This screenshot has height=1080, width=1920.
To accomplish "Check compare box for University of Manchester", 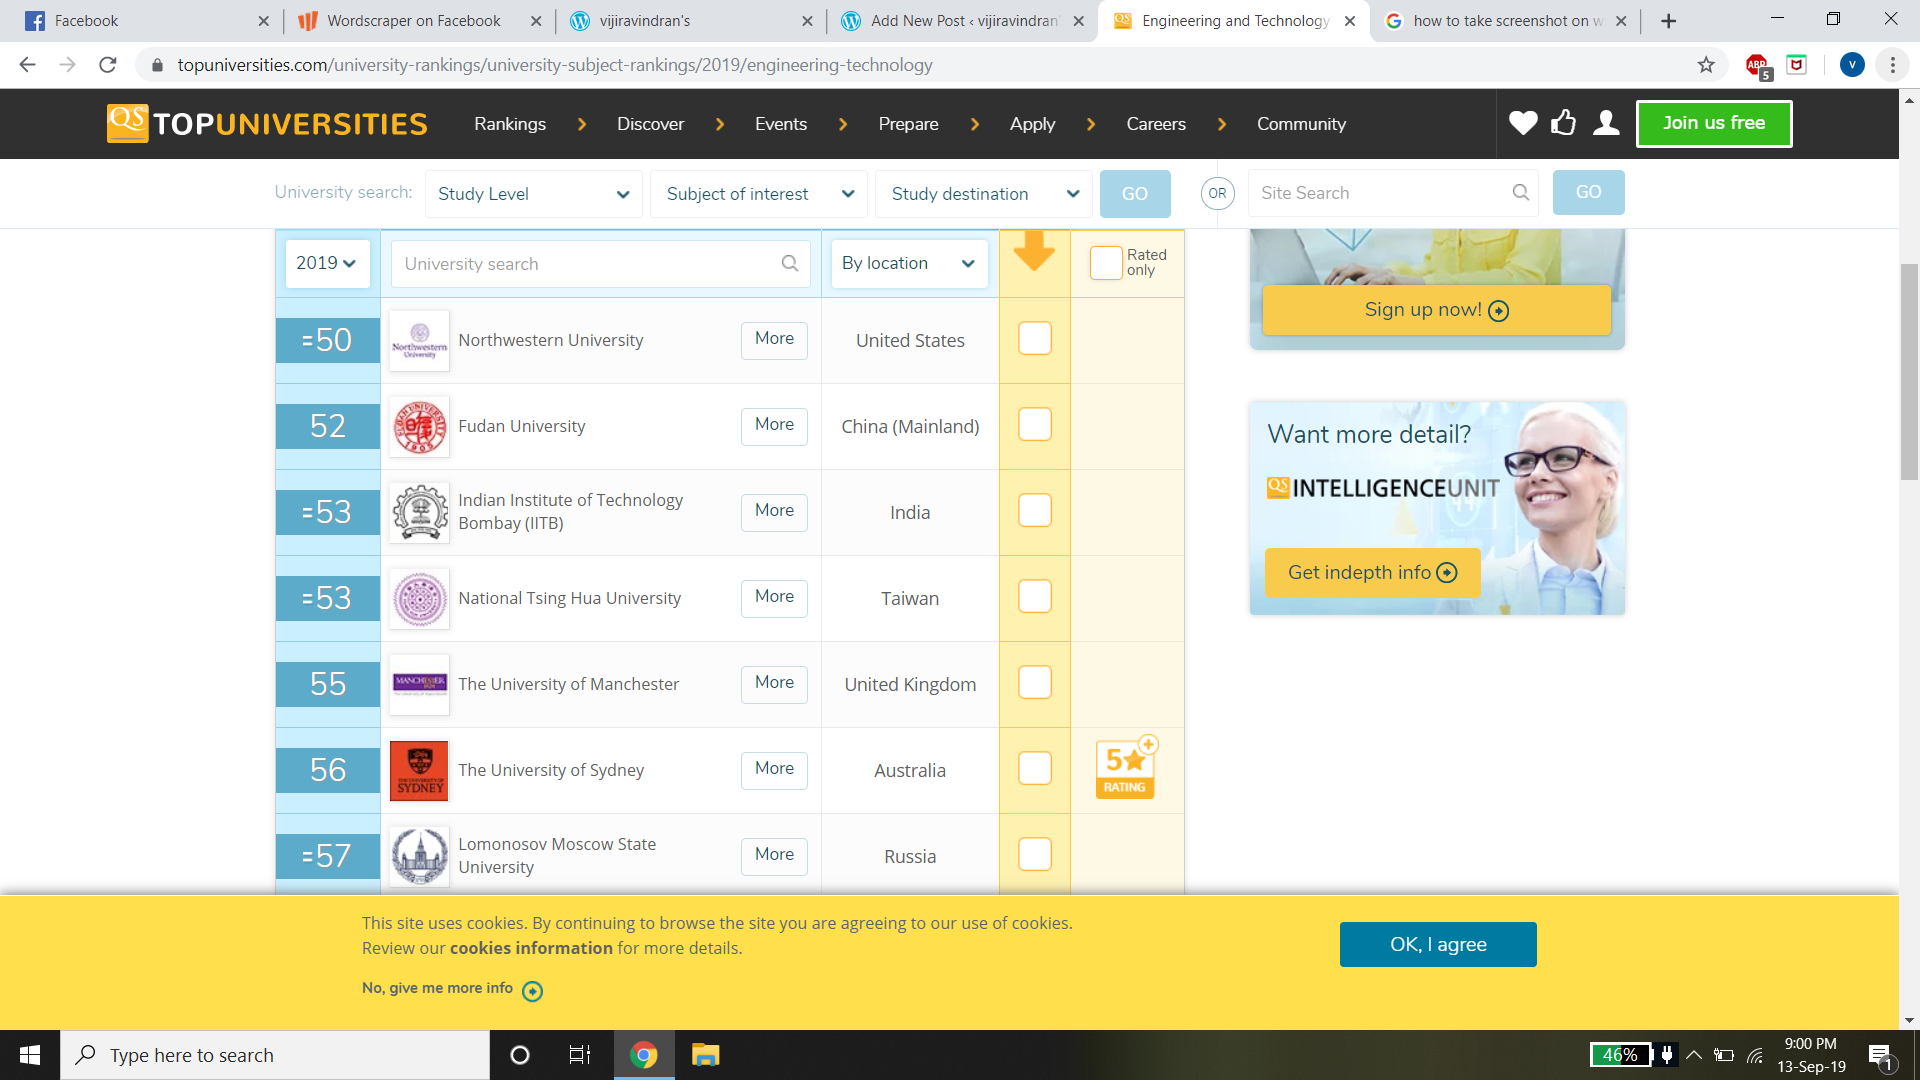I will pos(1034,683).
